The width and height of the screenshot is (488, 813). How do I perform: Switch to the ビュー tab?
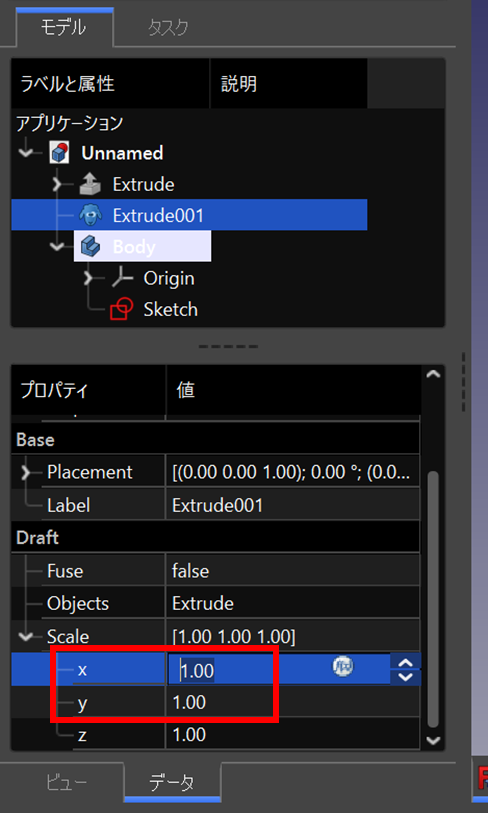67,783
